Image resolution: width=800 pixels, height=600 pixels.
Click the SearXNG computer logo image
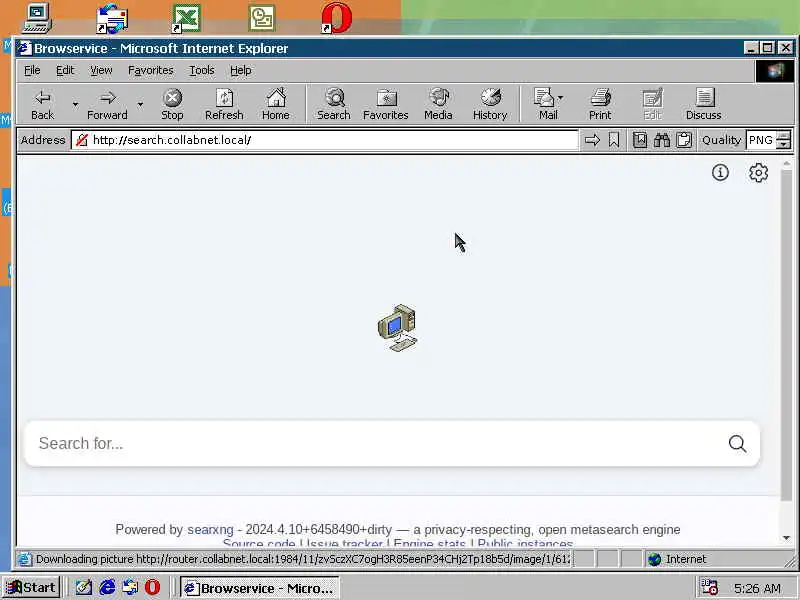[397, 328]
